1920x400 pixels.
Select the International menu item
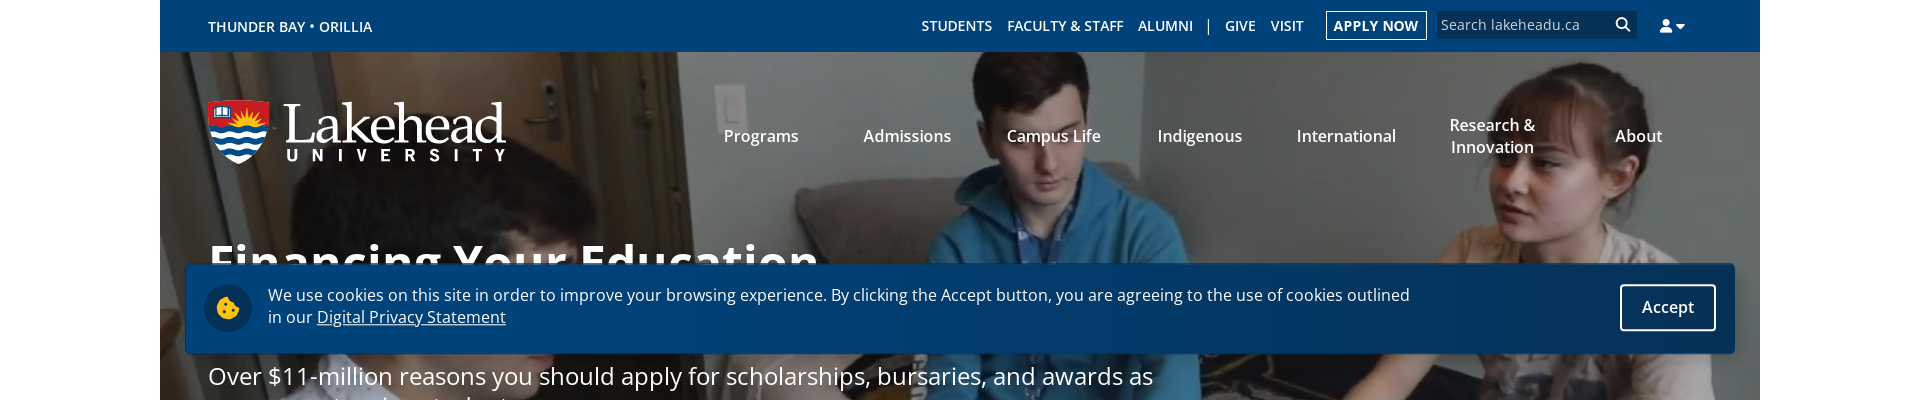click(x=1346, y=136)
